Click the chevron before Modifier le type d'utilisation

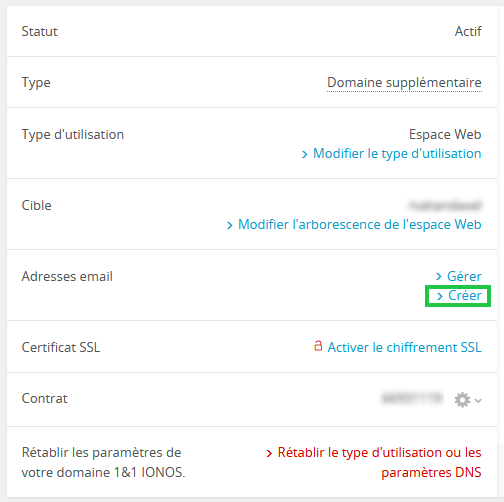304,154
